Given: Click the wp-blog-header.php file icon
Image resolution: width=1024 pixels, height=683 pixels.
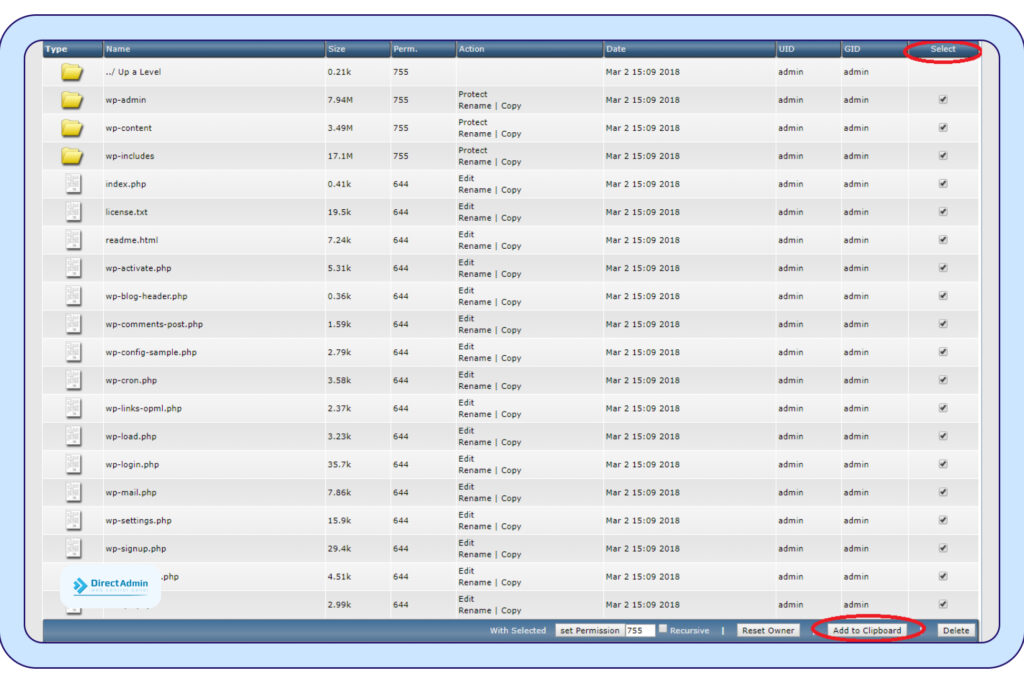Looking at the screenshot, I should click(x=73, y=296).
